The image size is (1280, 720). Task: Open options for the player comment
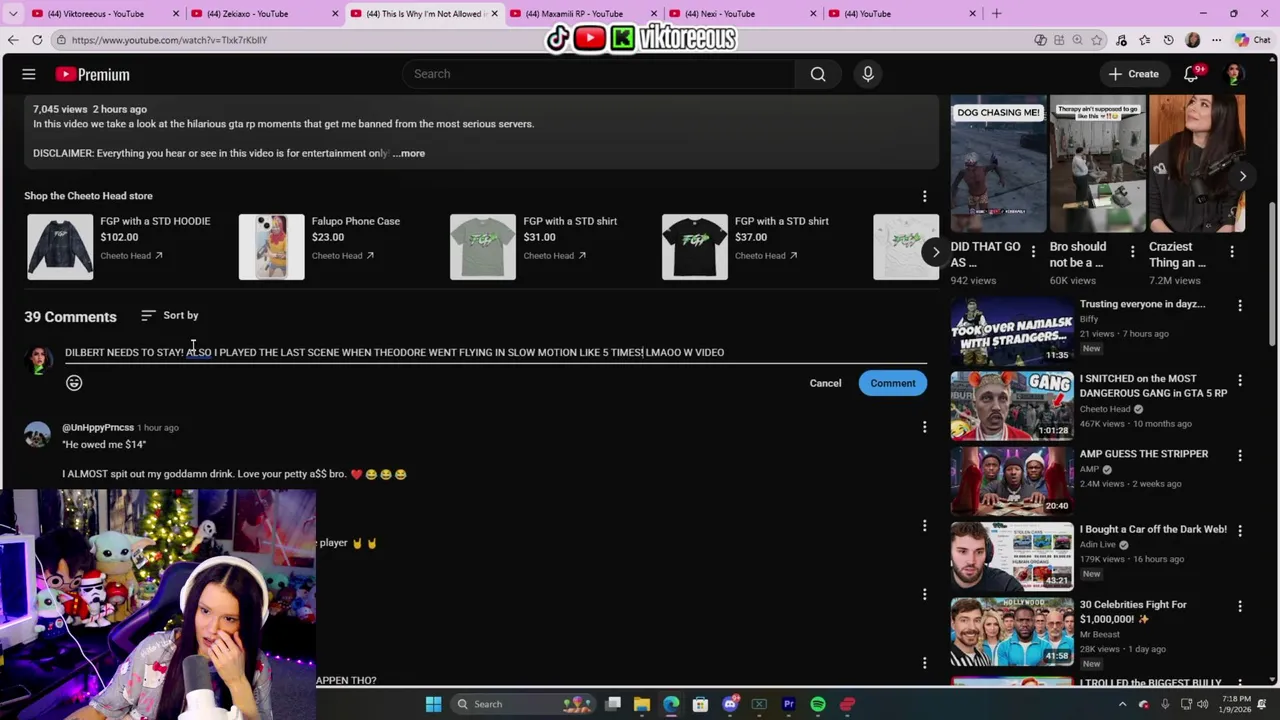pos(924,526)
